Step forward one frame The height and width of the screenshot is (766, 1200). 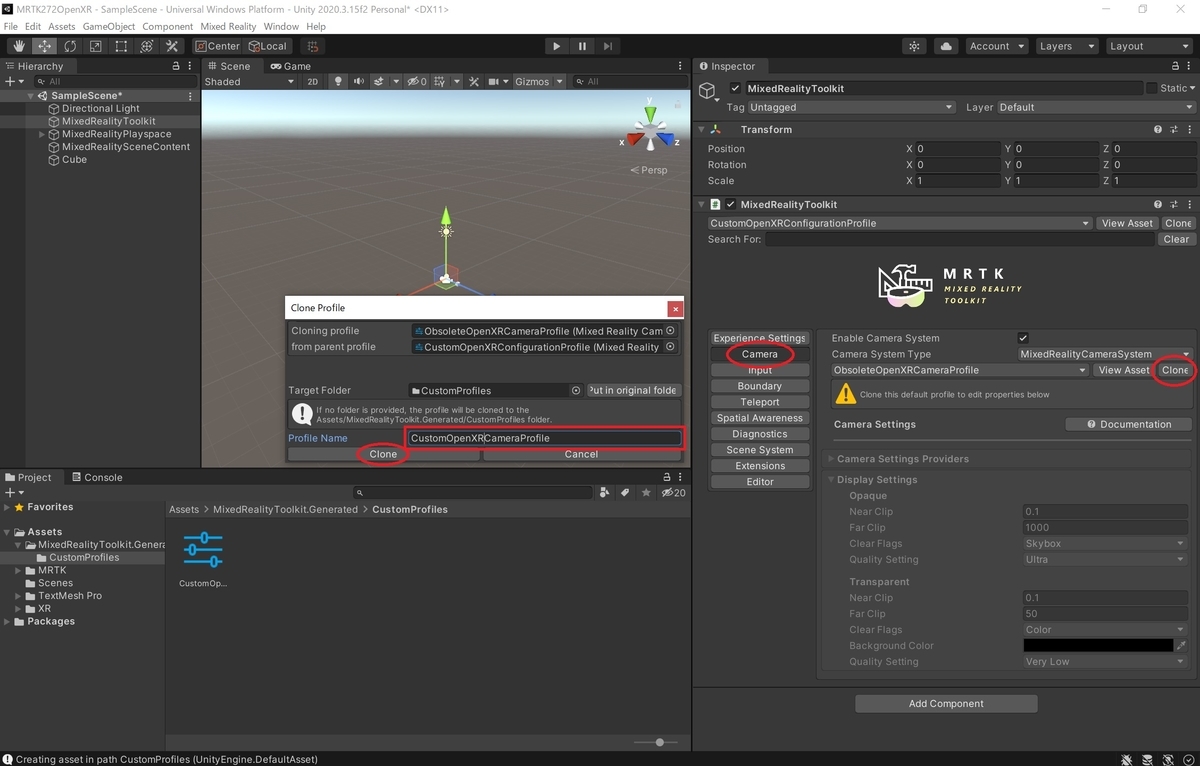tap(607, 46)
